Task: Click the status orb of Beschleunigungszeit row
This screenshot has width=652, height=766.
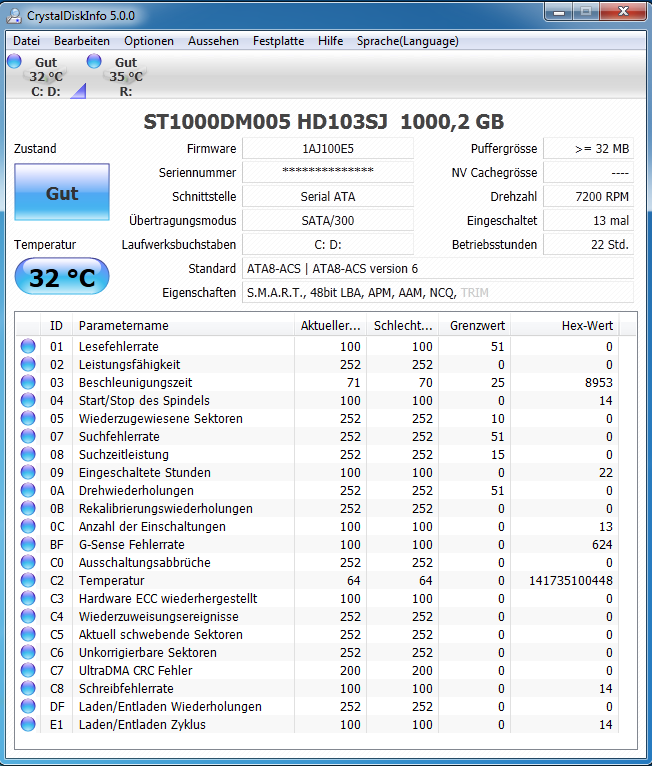Action: (x=28, y=382)
